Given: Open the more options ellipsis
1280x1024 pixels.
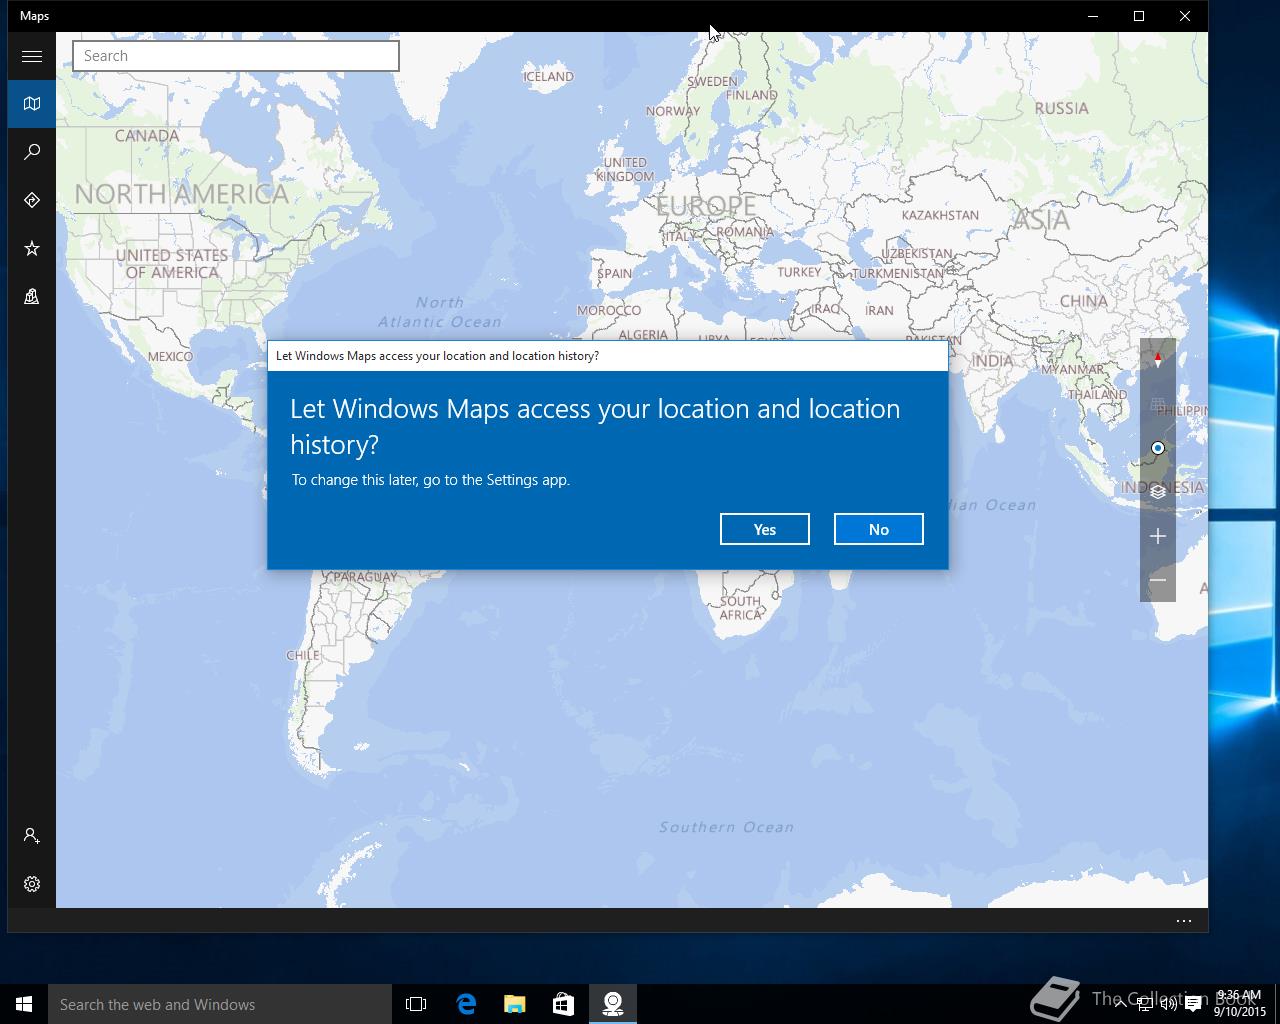Looking at the screenshot, I should point(1184,921).
